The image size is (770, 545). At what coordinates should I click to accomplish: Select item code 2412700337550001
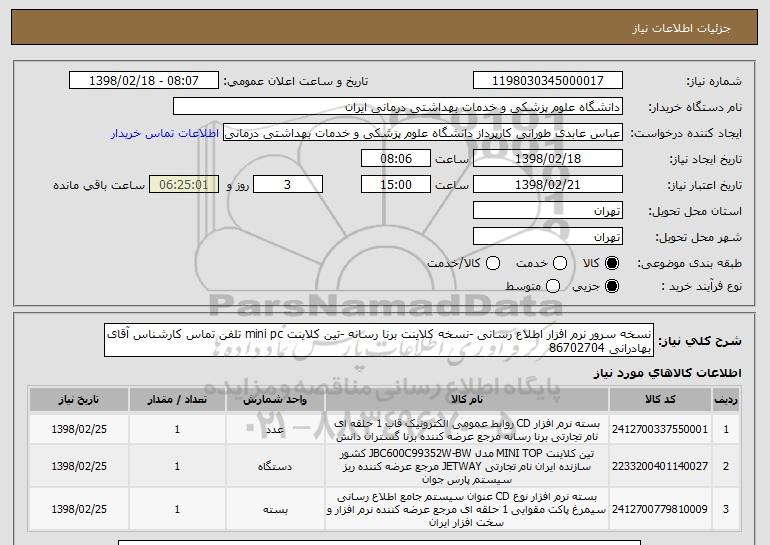tap(660, 430)
